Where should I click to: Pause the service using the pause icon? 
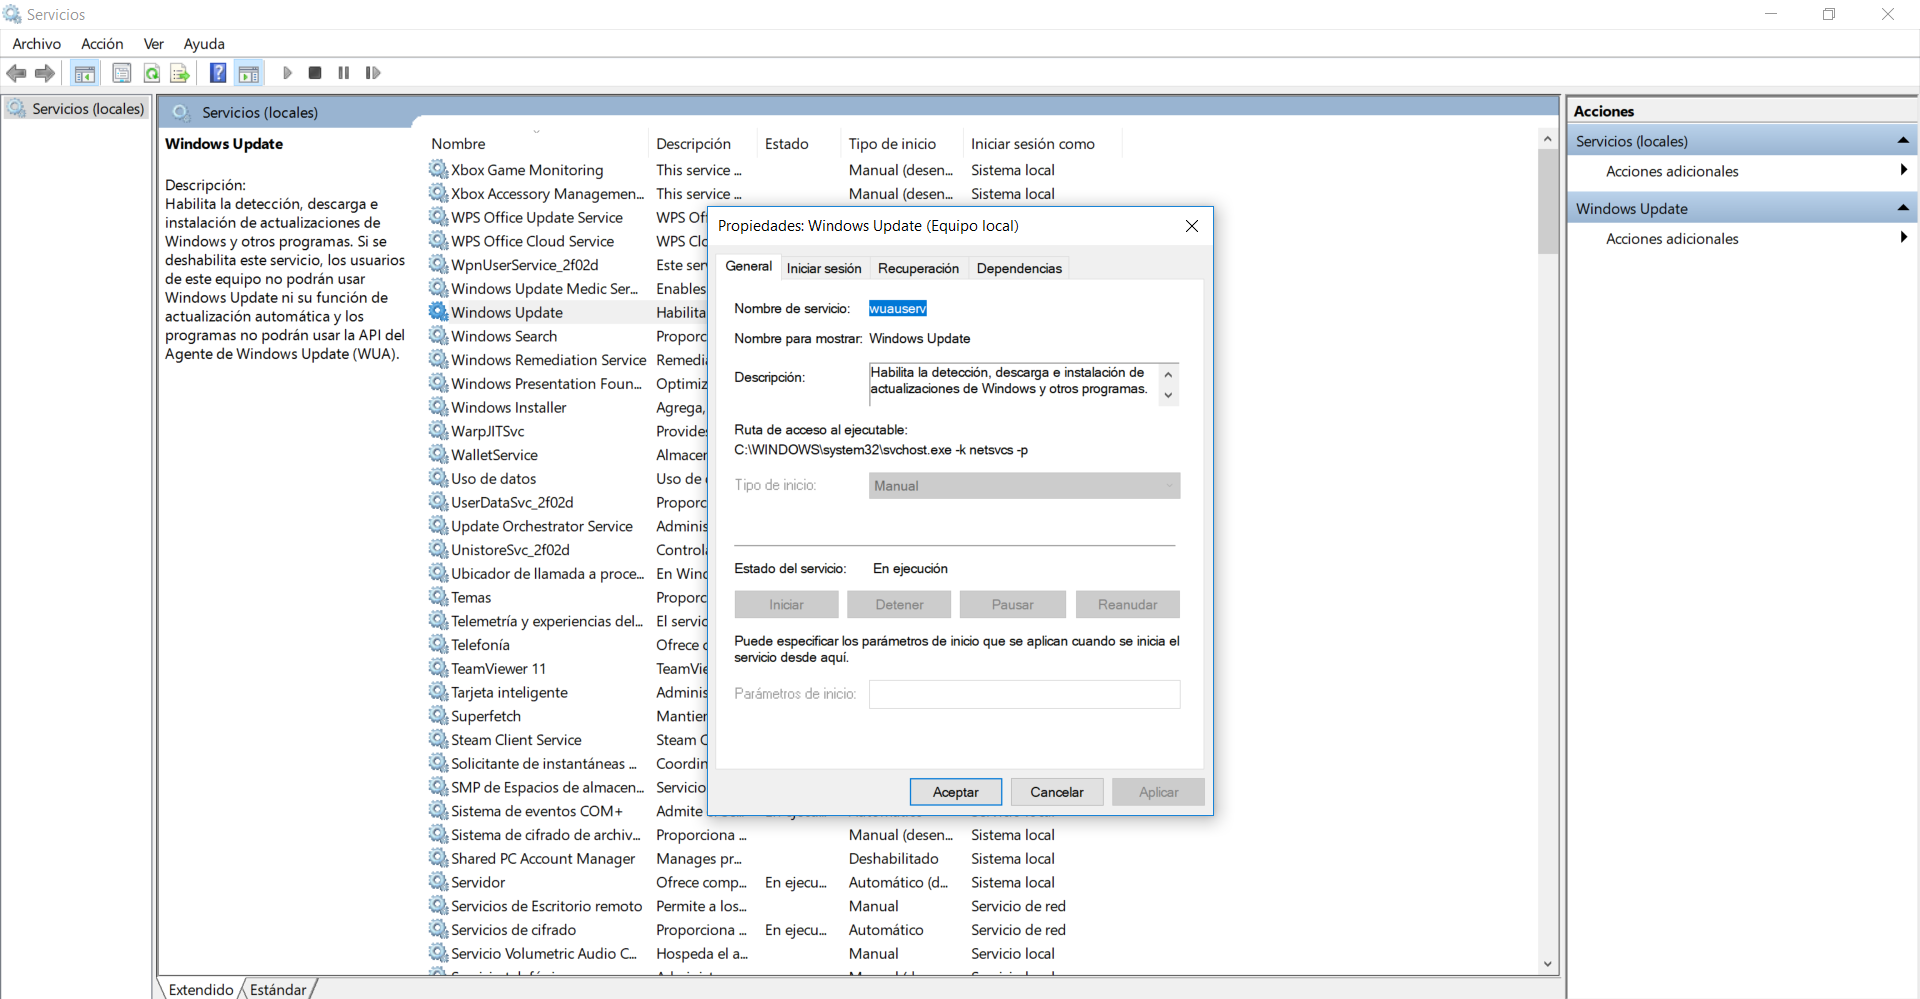(344, 73)
